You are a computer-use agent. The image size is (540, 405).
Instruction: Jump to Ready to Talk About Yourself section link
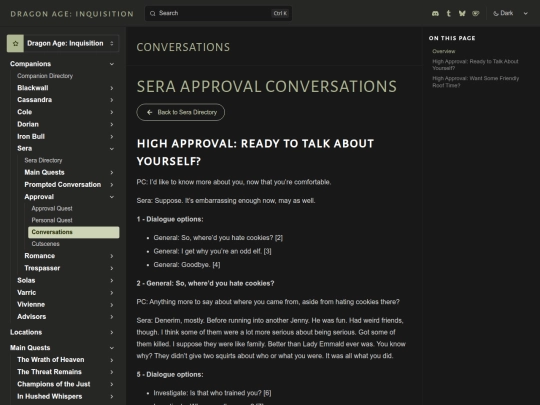coord(475,65)
